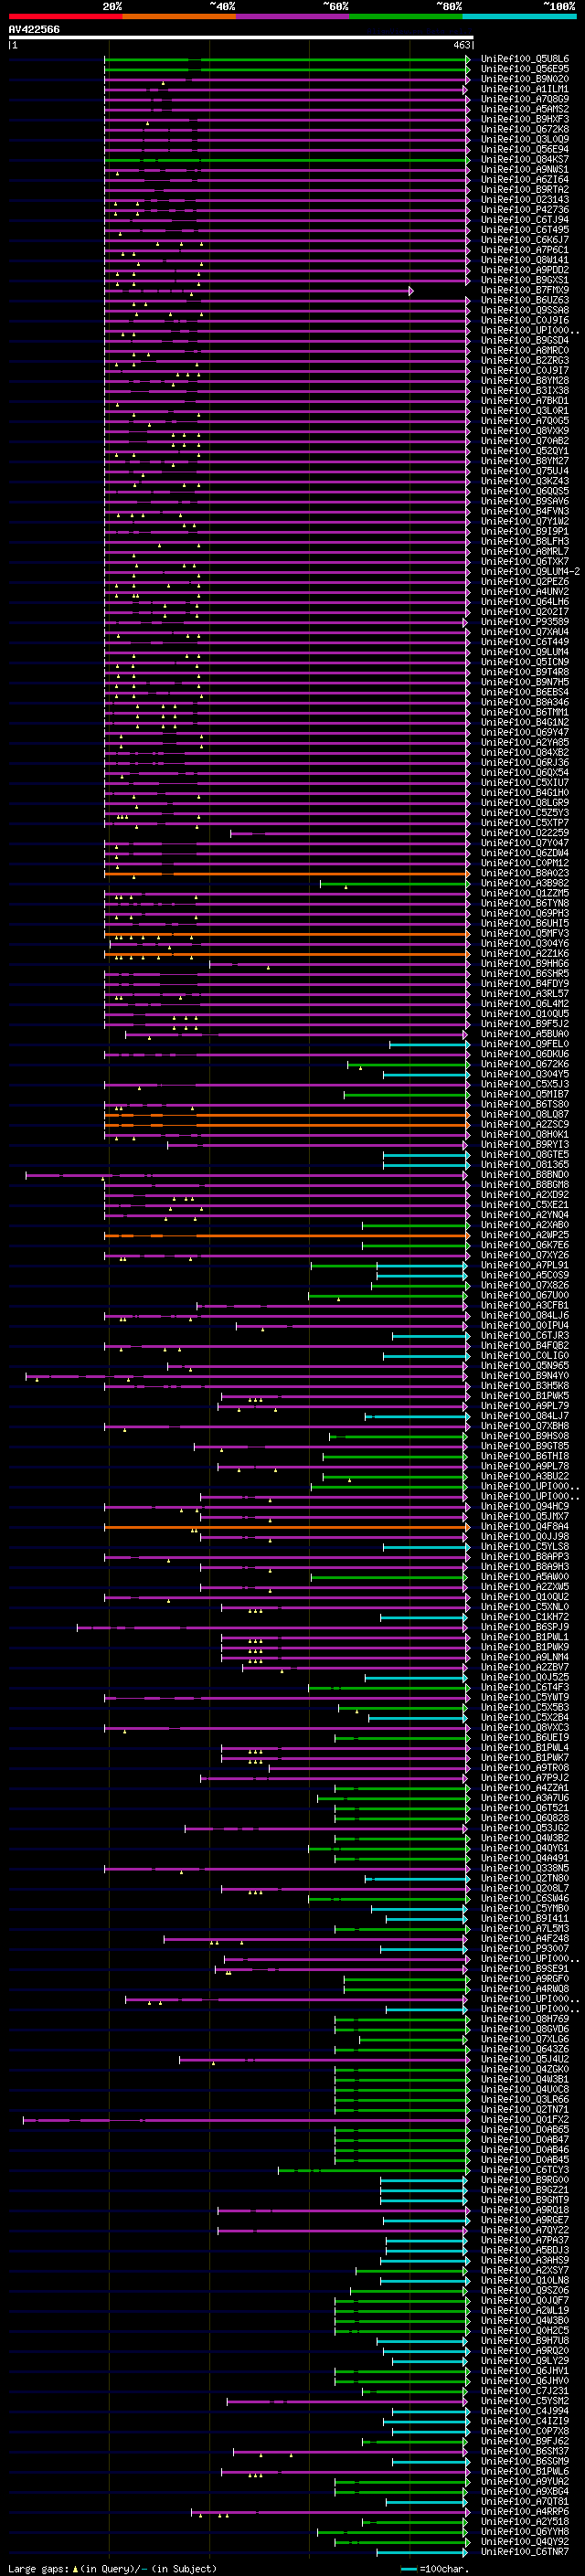The image size is (585, 2576).
Task: Click the green ~80% identity legend segment
Action: click(406, 16)
